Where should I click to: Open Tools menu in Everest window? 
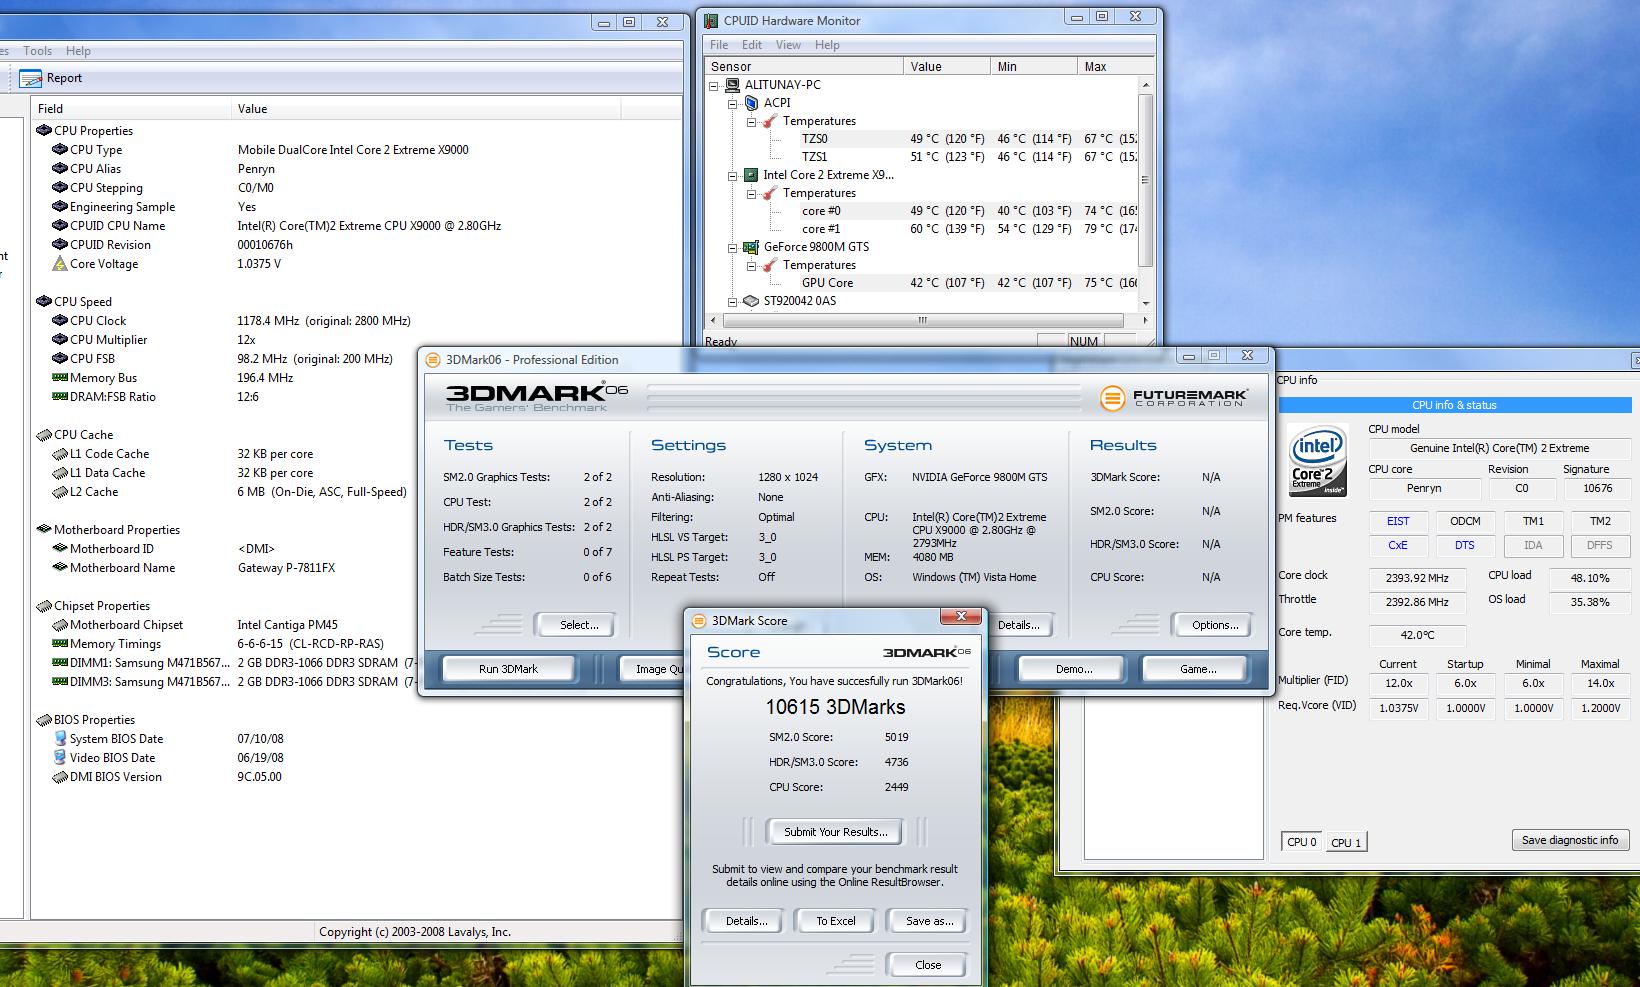[38, 51]
